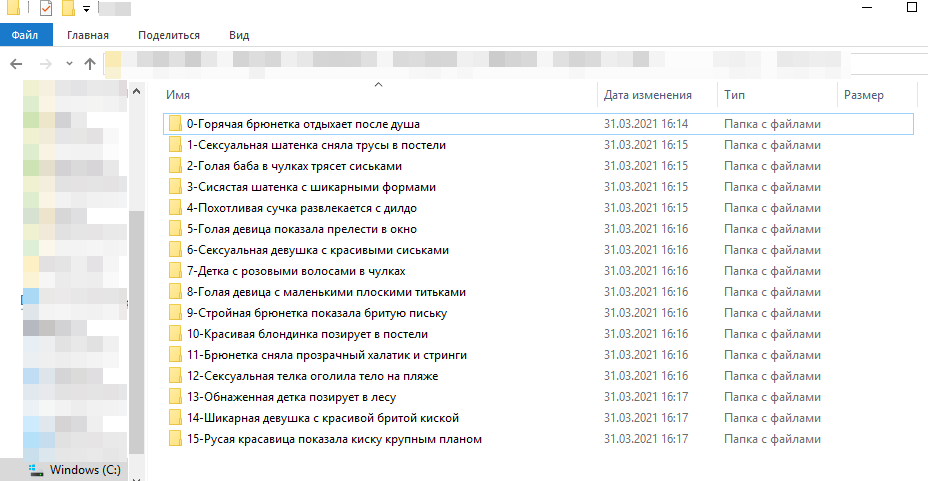Open the Файл ribbon tab
The height and width of the screenshot is (481, 928).
pyautogui.click(x=25, y=35)
